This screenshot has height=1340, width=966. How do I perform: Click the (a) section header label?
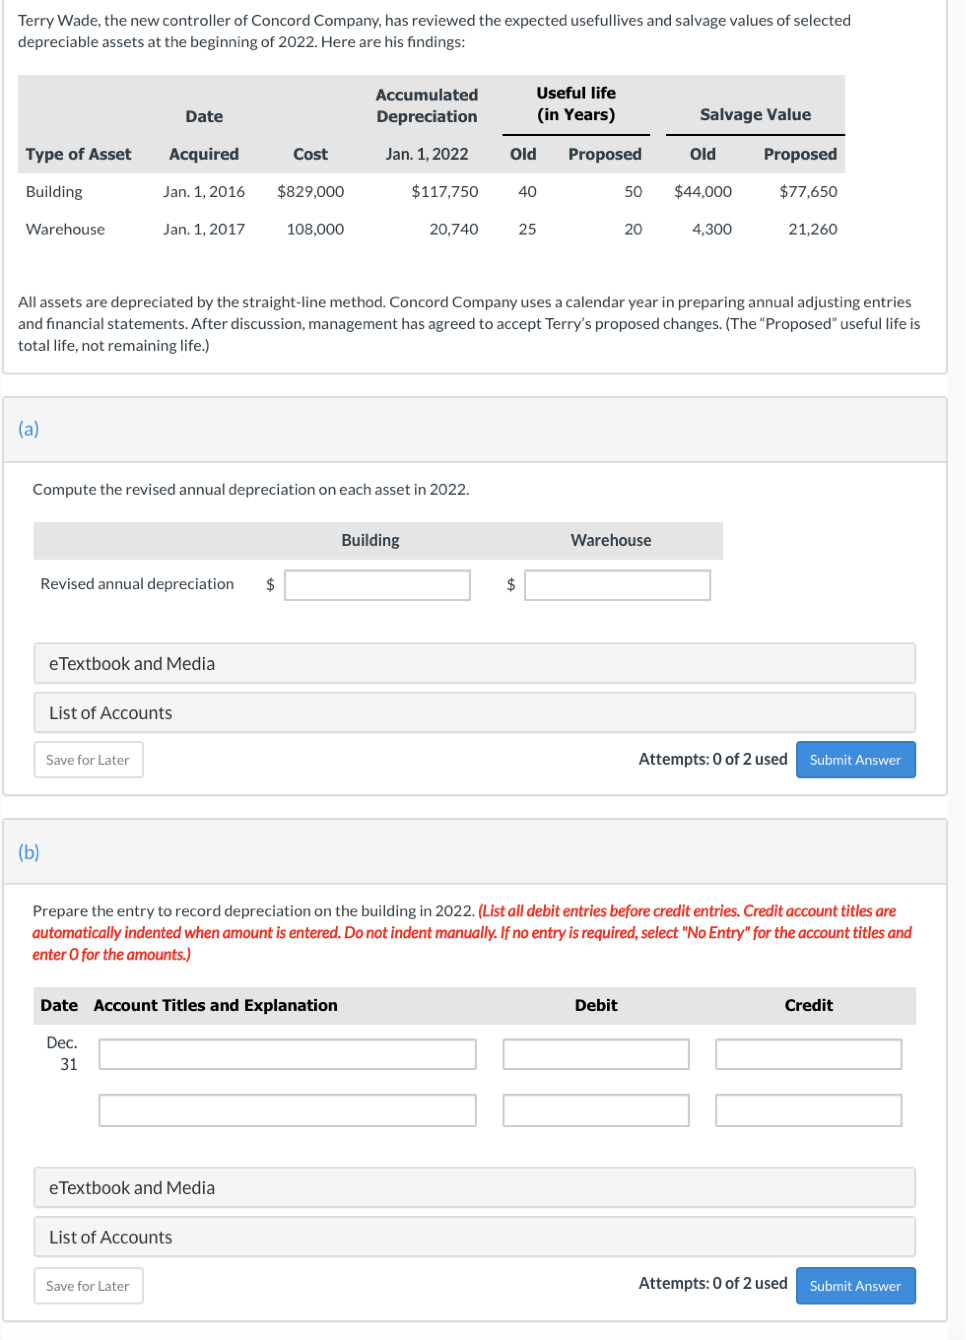(x=29, y=429)
